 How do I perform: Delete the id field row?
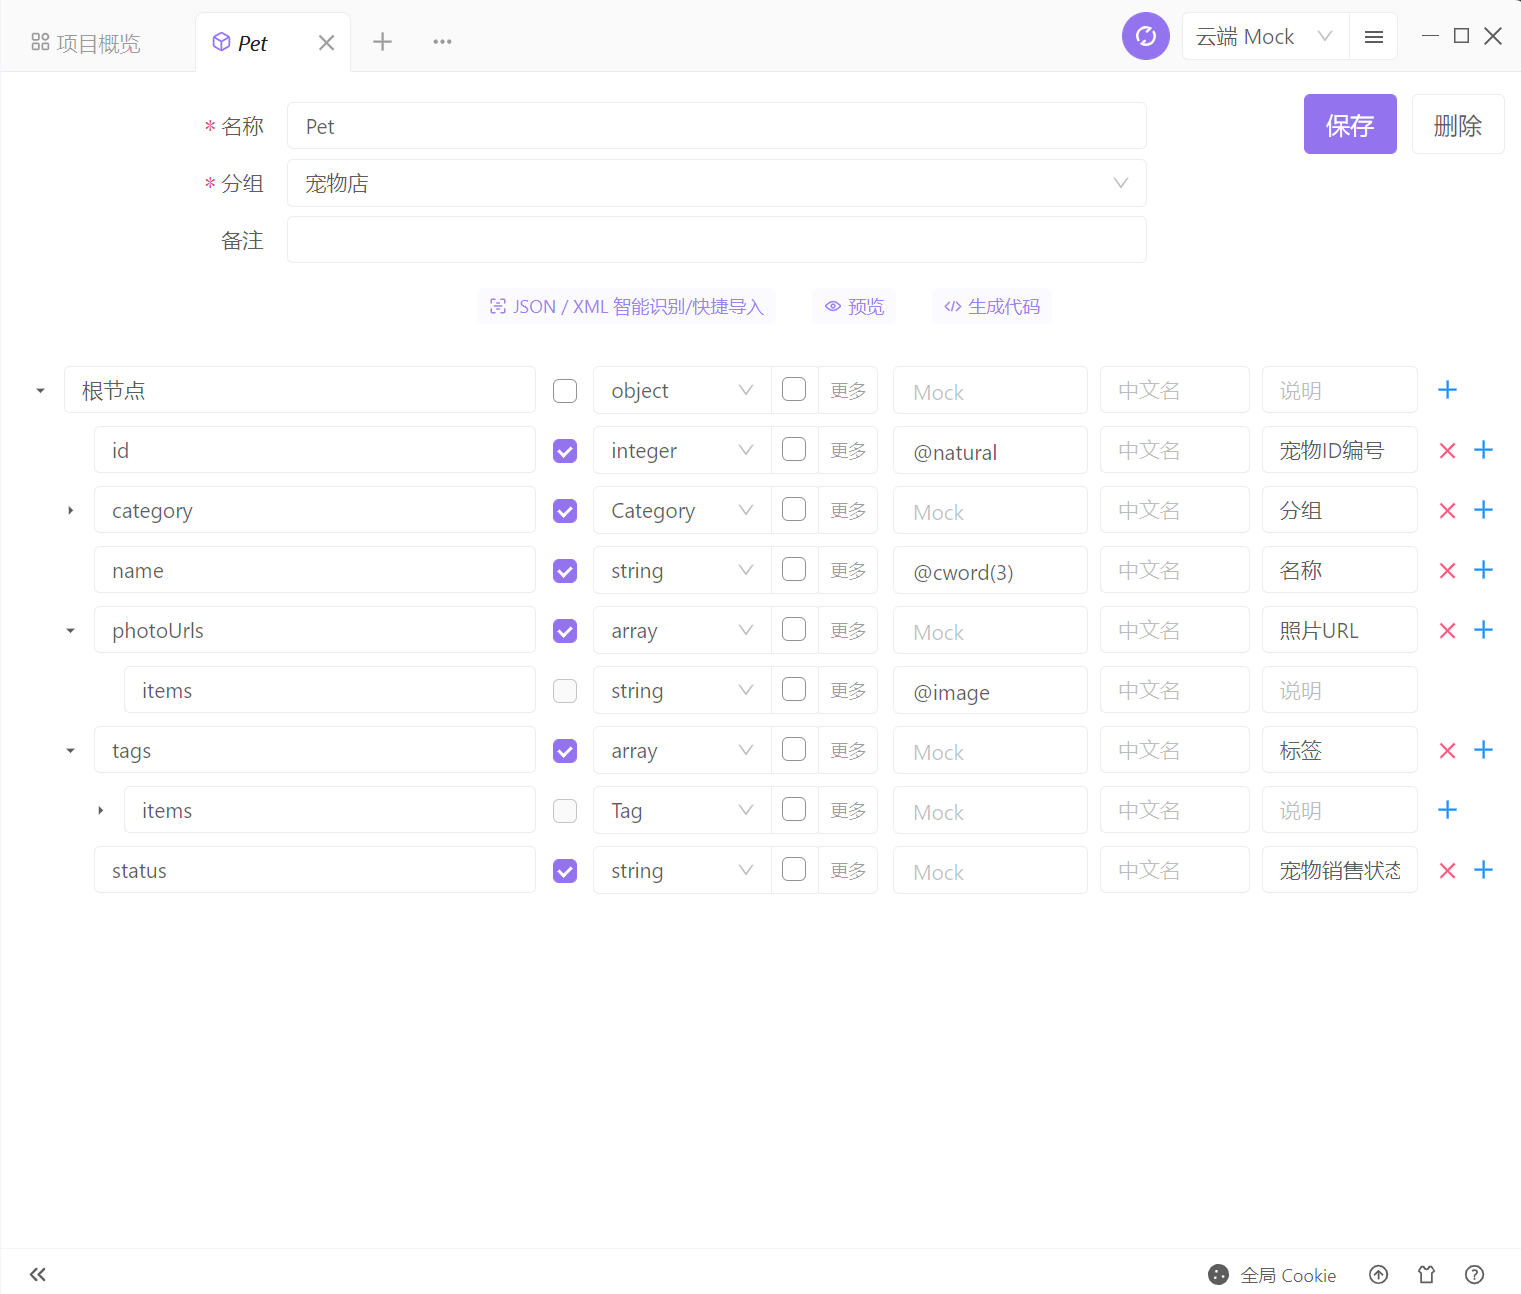coord(1447,451)
